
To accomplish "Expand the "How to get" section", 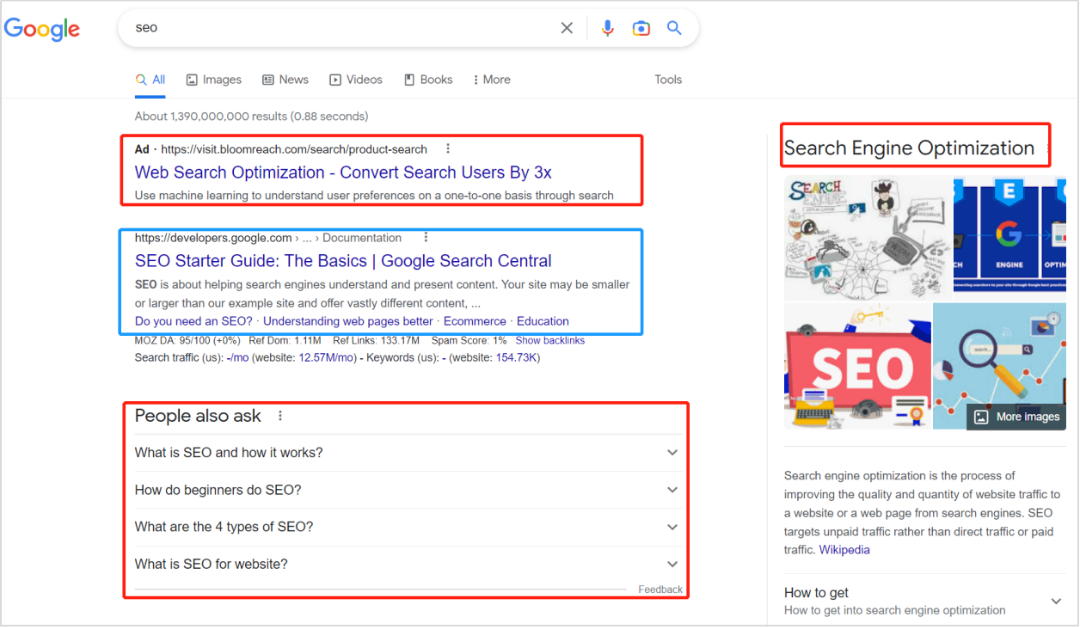I will 1056,601.
